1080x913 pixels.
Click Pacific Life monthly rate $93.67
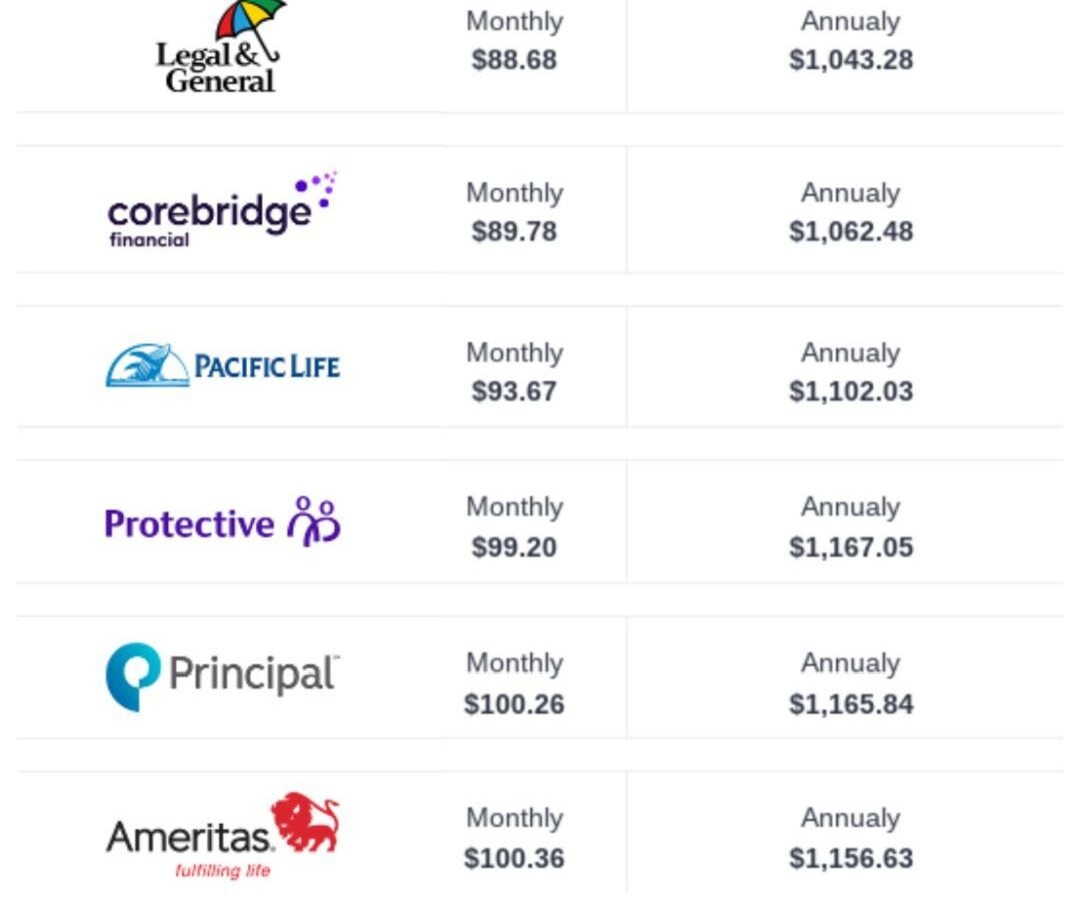coord(514,391)
